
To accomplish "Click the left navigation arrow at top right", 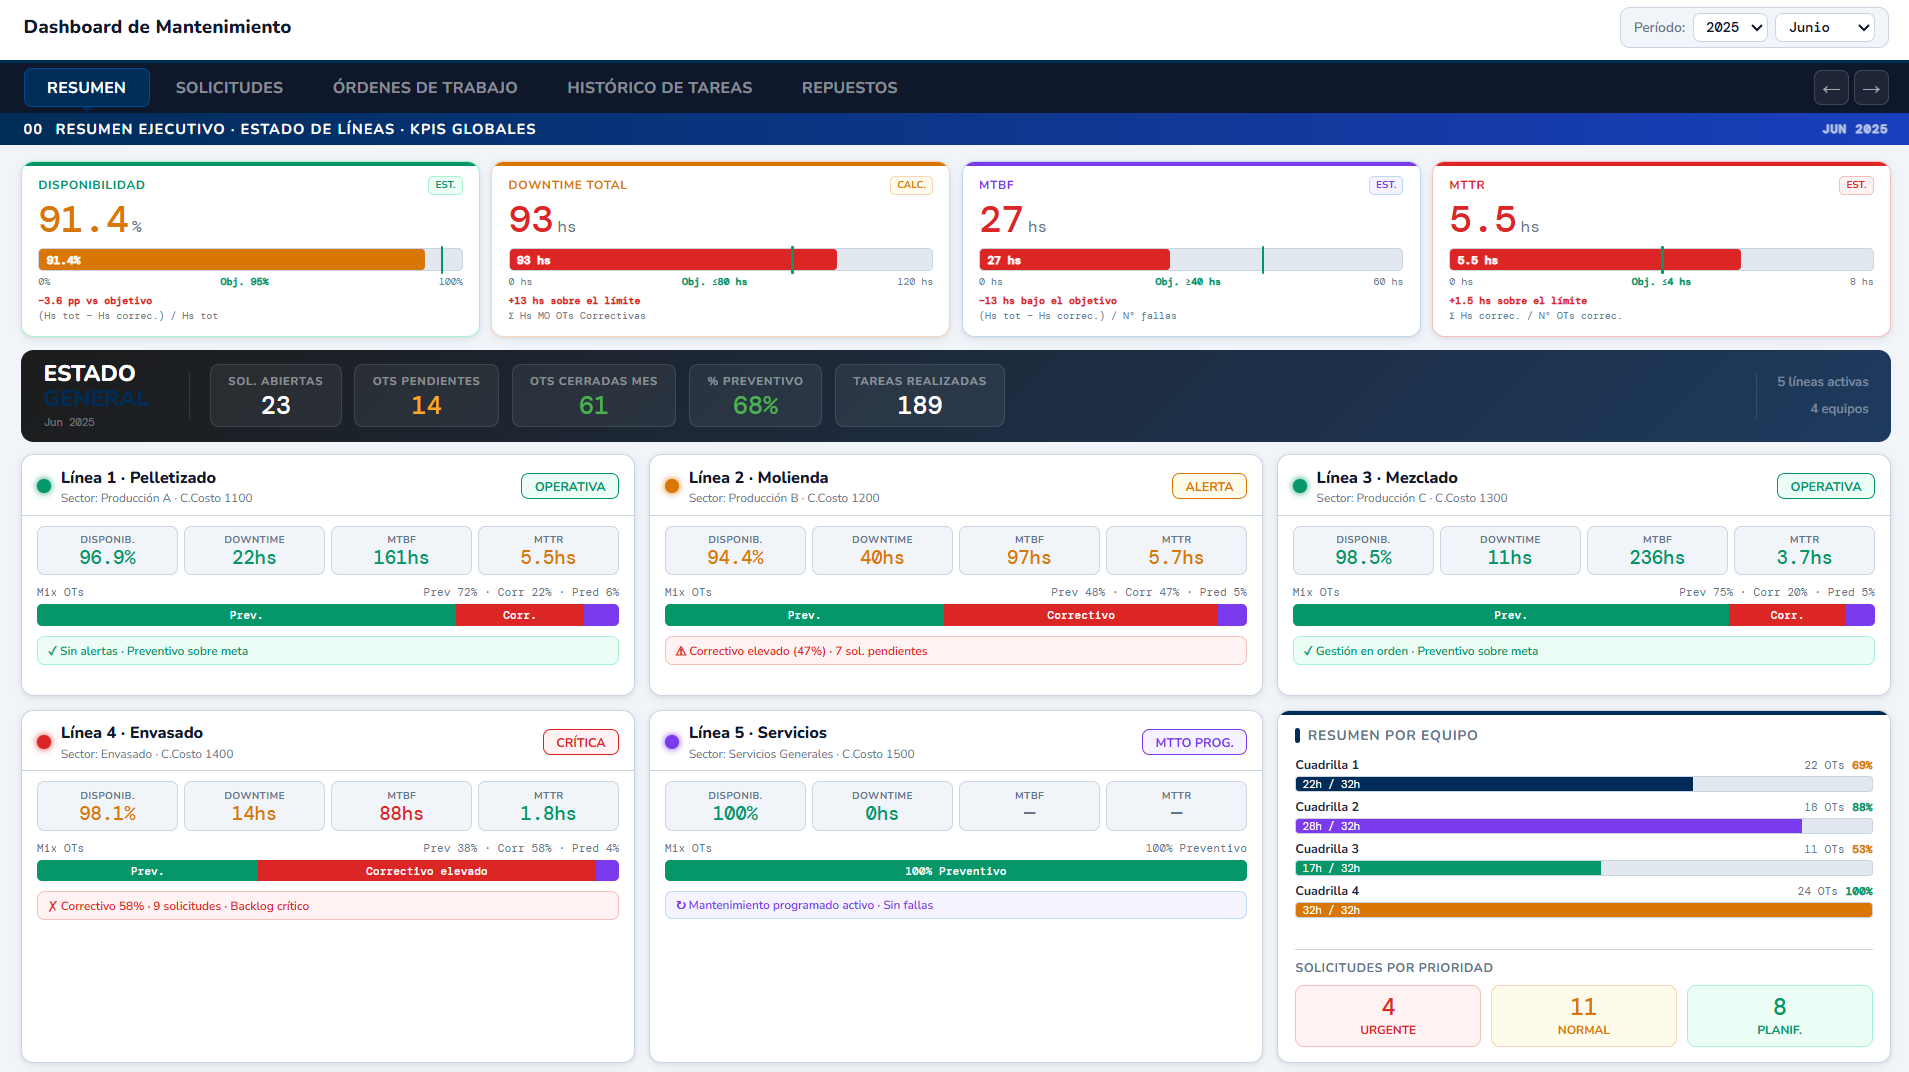I will pyautogui.click(x=1832, y=88).
